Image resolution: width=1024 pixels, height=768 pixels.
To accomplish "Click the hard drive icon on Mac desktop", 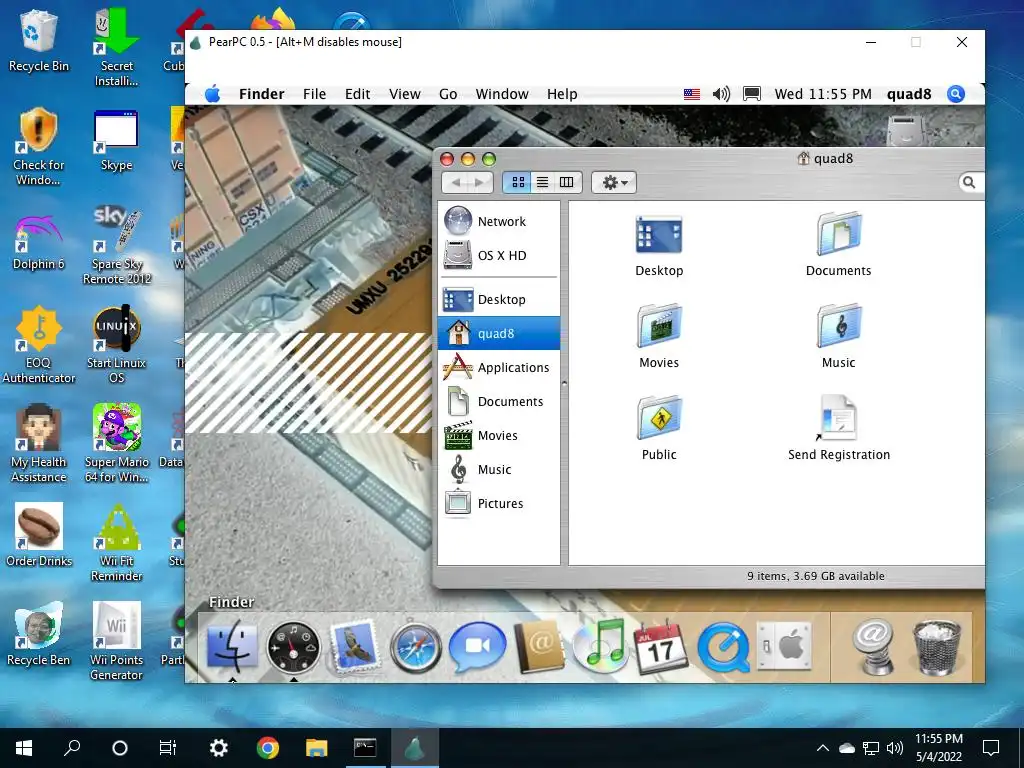I will point(906,129).
